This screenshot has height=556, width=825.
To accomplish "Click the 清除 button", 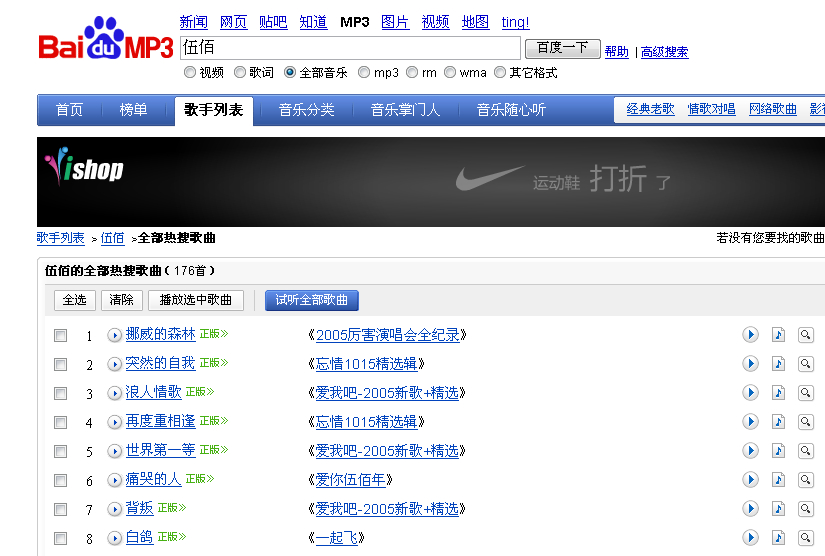I will pos(122,300).
